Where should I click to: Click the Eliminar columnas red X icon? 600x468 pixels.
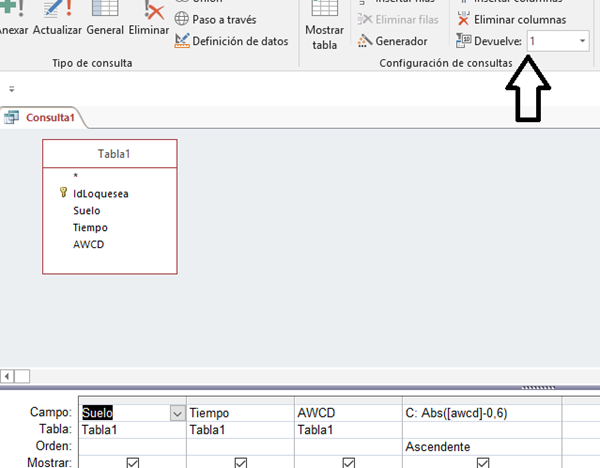[463, 19]
